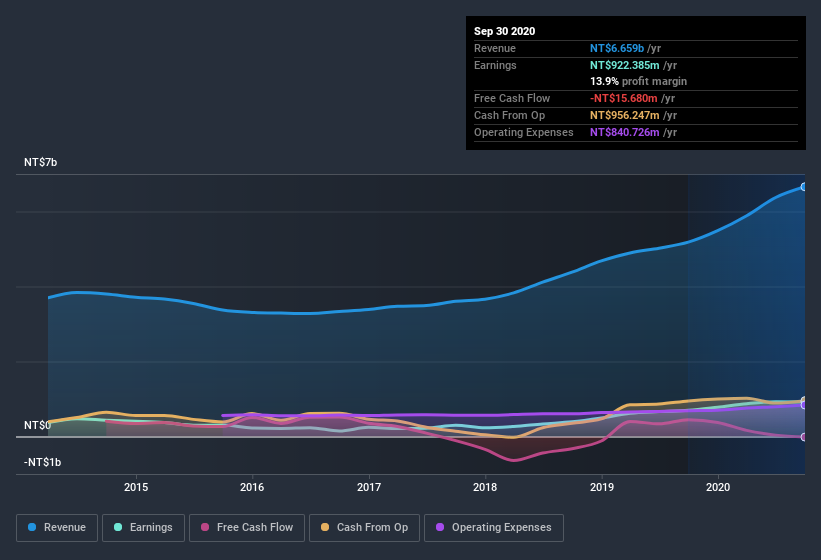Click the NT$922.385m earnings value in tooltip
This screenshot has width=821, height=560.
[625, 65]
